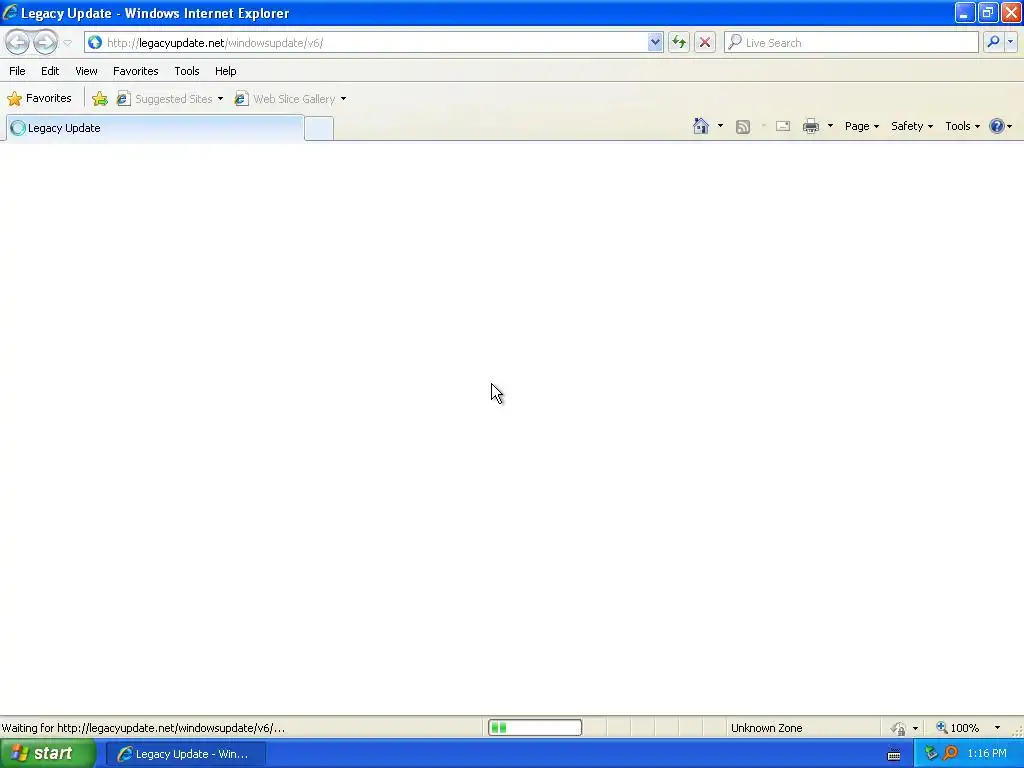
Task: Go back with the Back arrow button
Action: pyautogui.click(x=18, y=42)
